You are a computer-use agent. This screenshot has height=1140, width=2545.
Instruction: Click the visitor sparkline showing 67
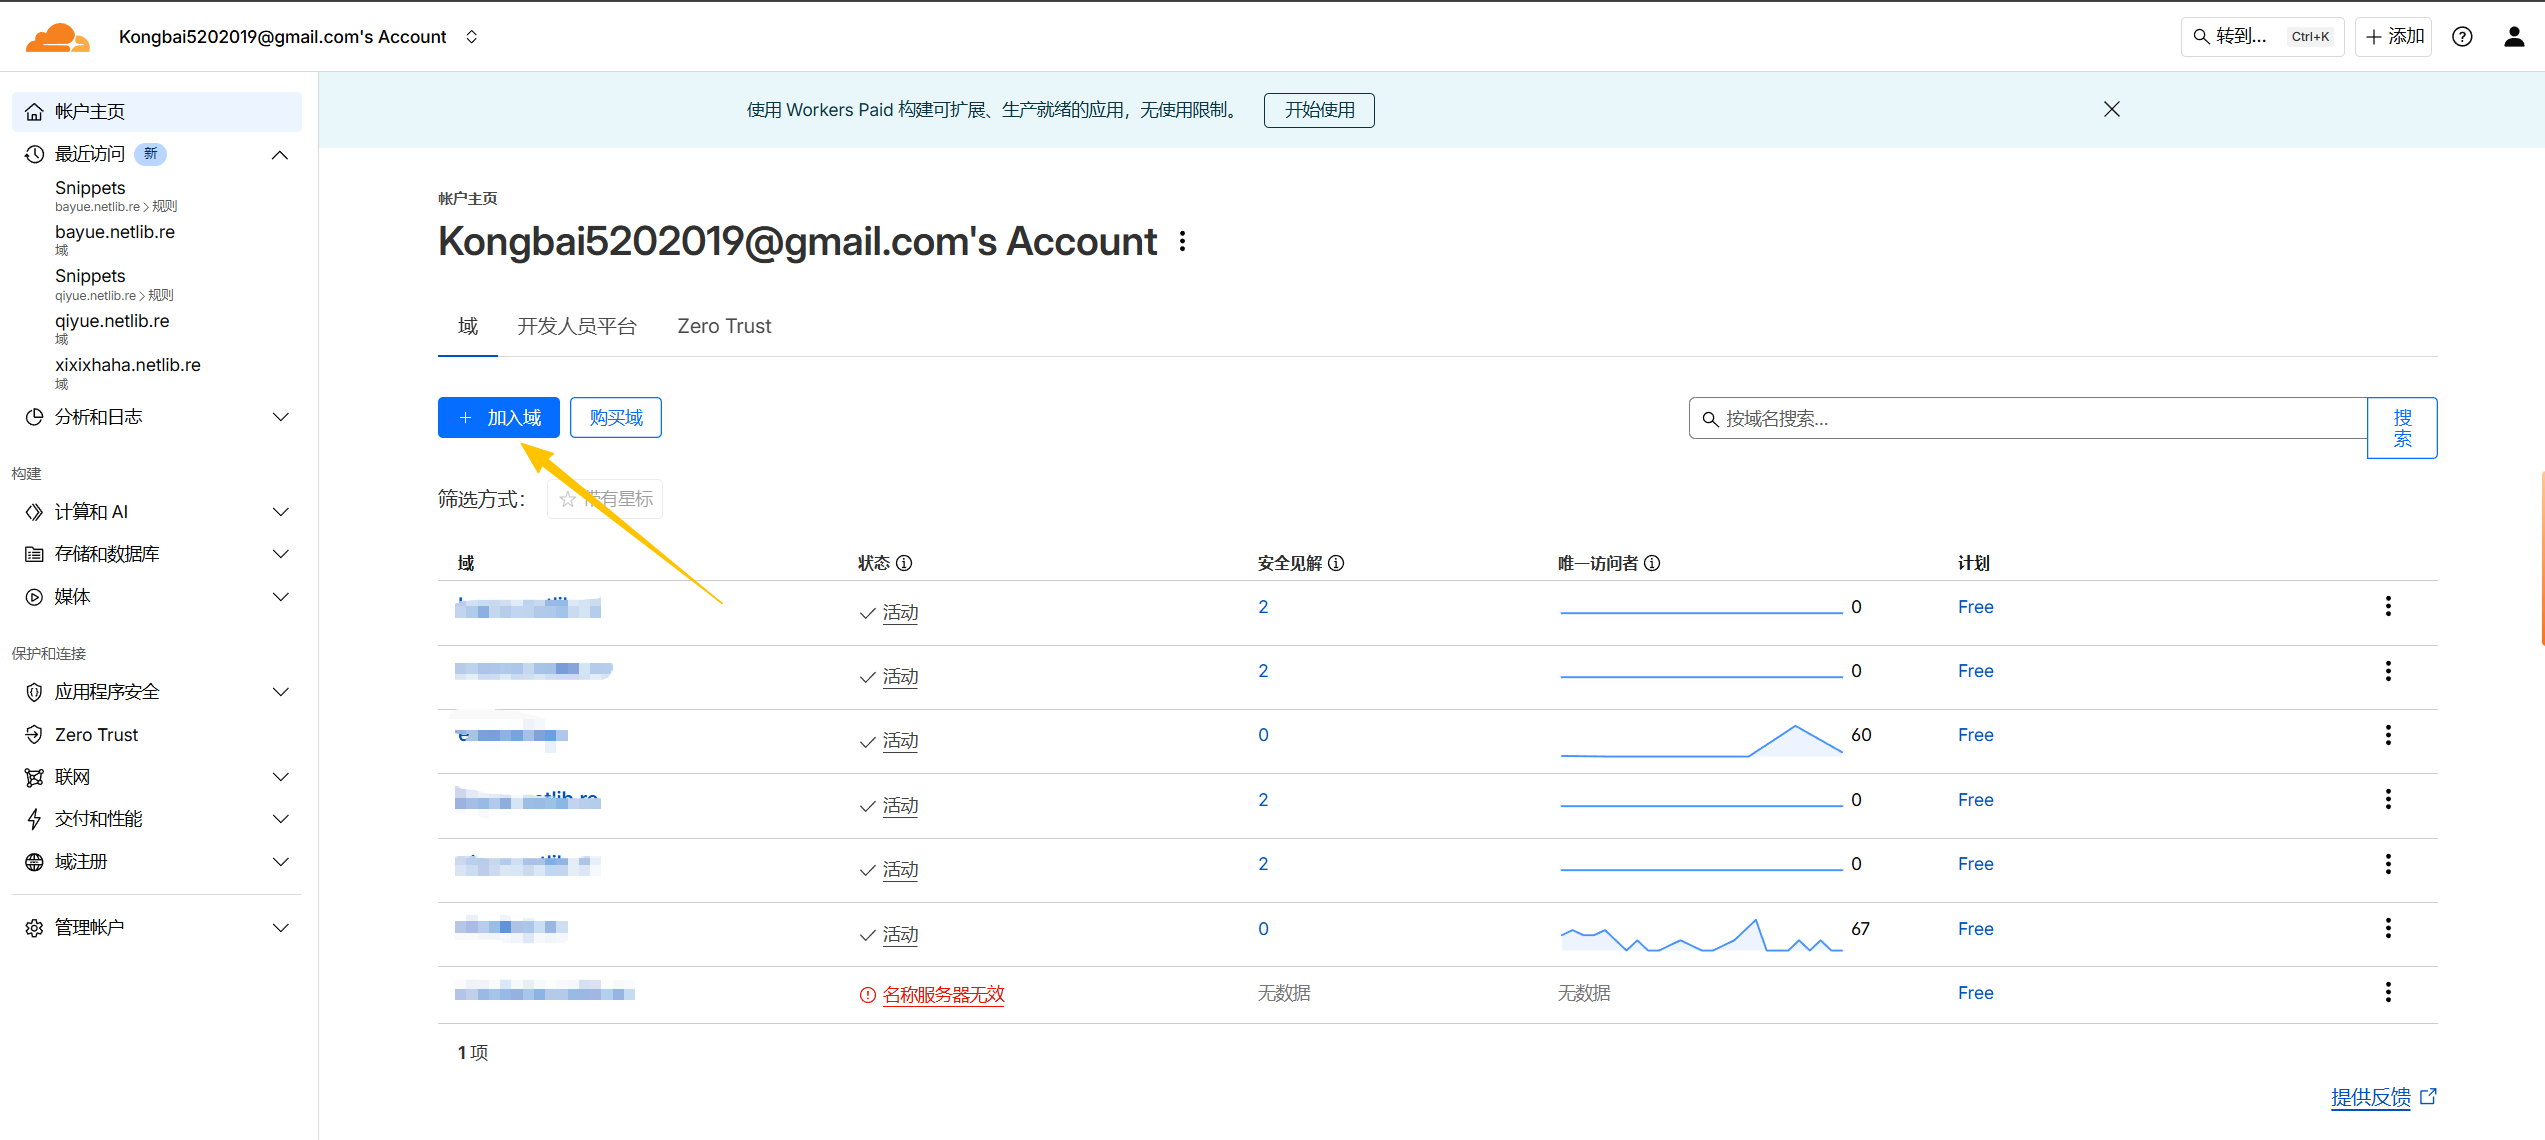click(x=1700, y=936)
